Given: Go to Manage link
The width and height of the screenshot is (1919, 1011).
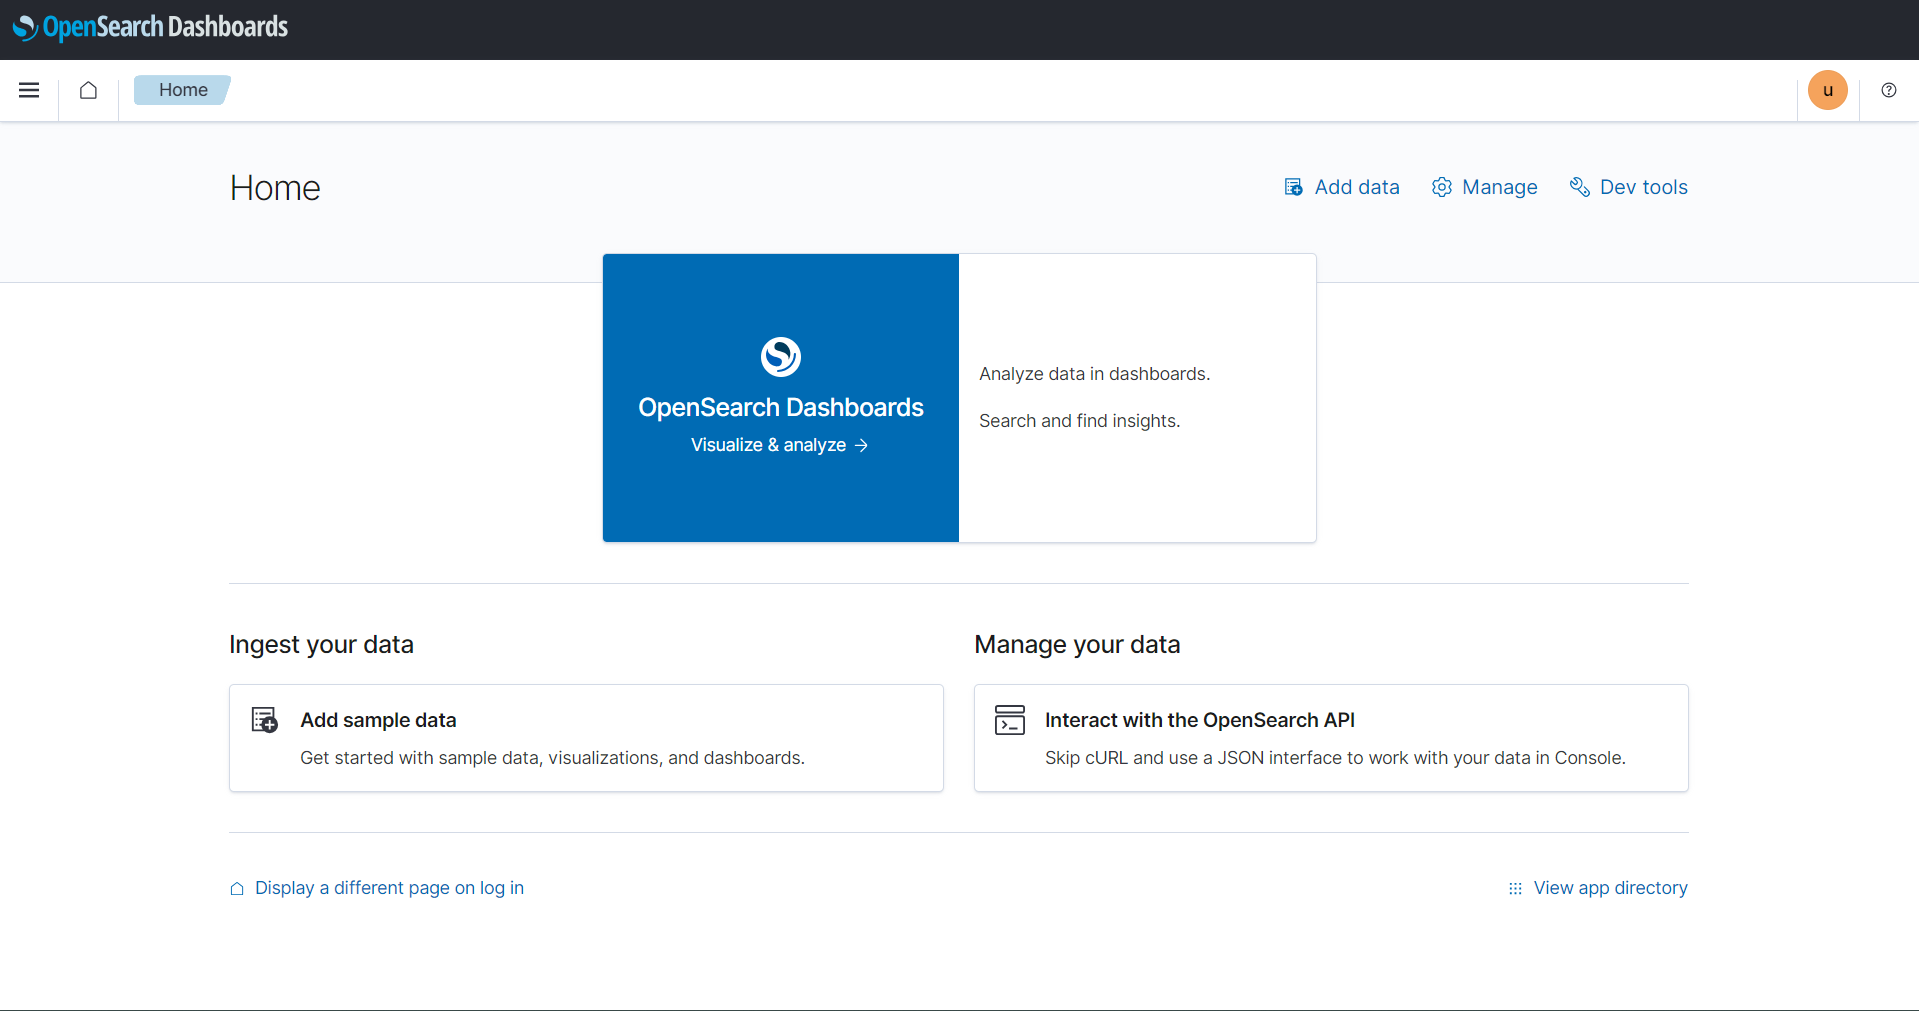Looking at the screenshot, I should (x=1499, y=187).
